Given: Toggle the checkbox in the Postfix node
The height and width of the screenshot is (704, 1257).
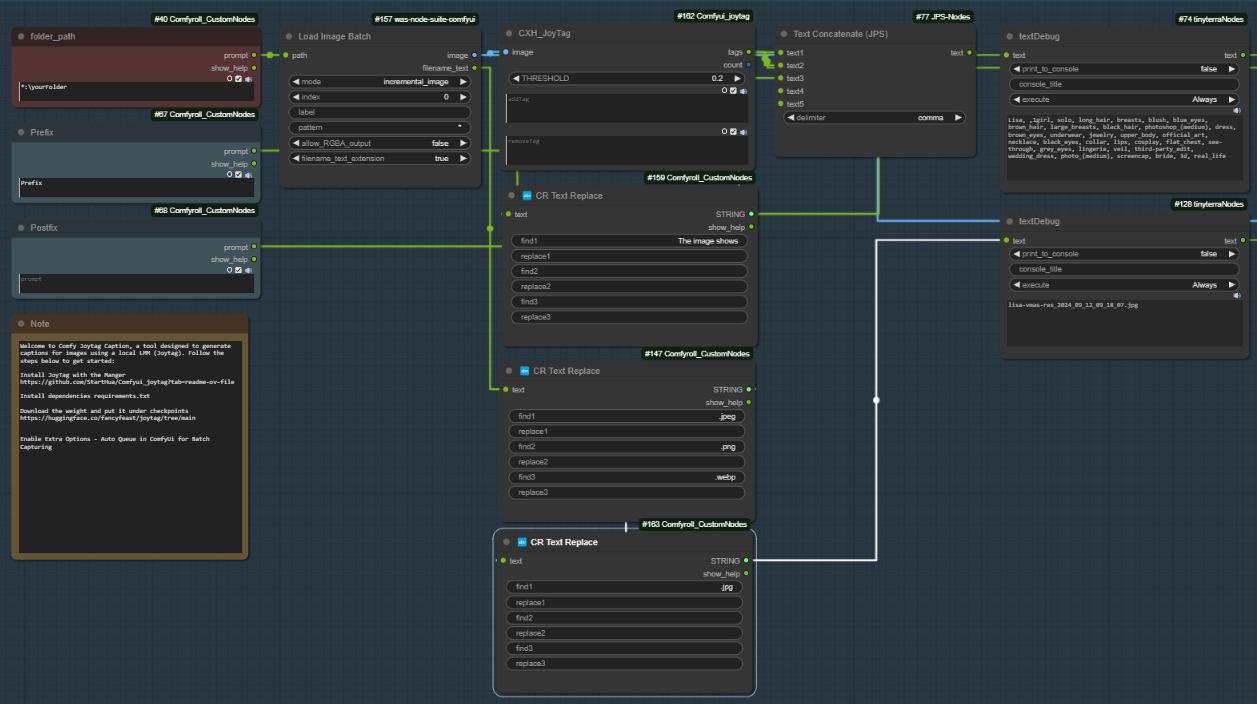Looking at the screenshot, I should click(x=238, y=269).
